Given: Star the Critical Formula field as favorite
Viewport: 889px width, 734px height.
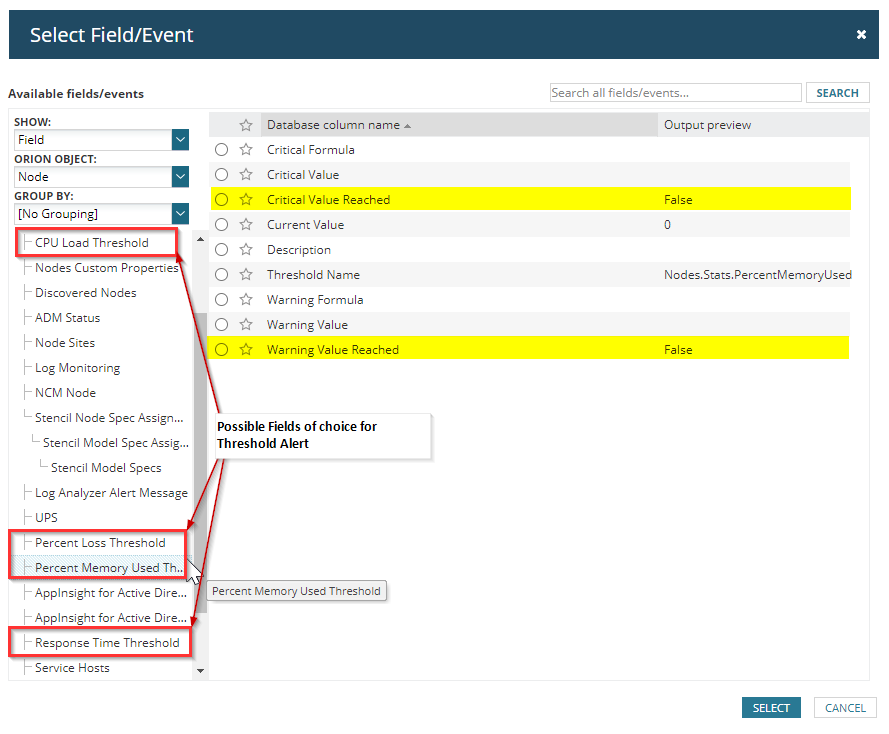Looking at the screenshot, I should (246, 150).
